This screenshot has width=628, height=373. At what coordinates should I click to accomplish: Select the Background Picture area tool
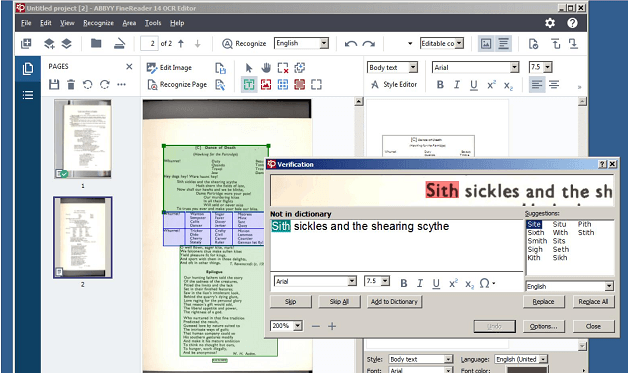coord(300,85)
